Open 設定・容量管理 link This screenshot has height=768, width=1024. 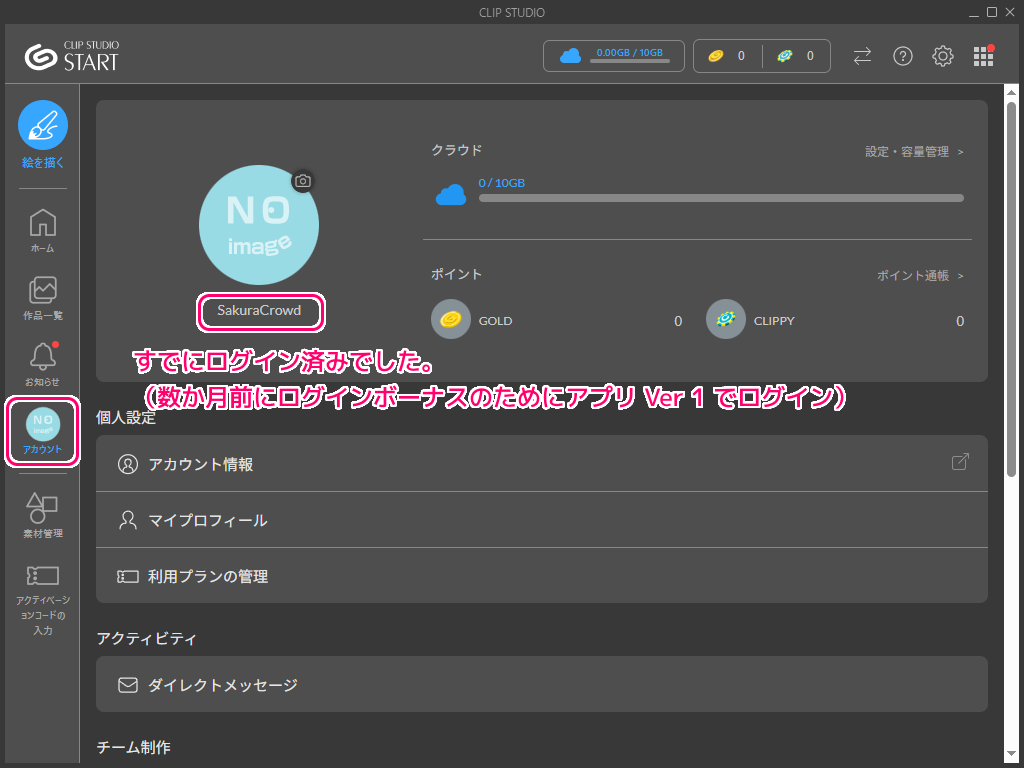click(x=914, y=152)
